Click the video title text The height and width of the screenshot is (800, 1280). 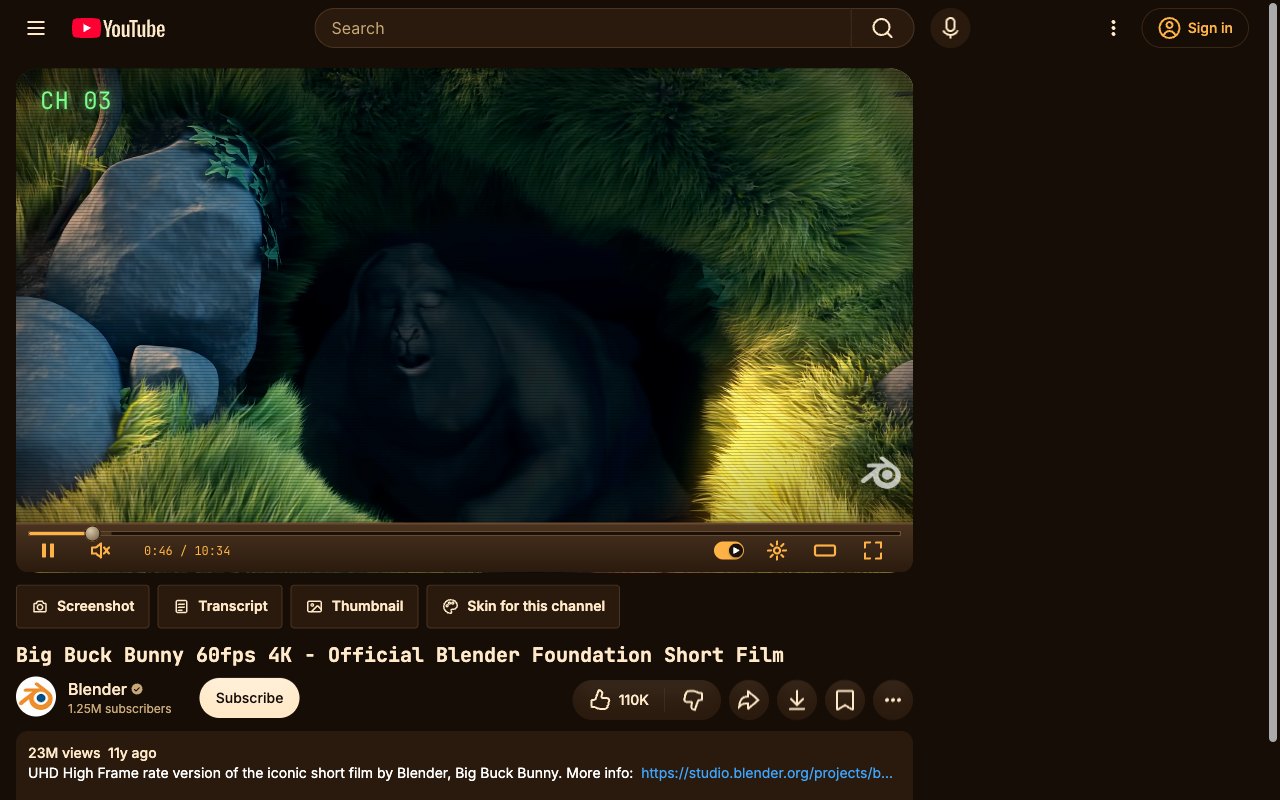tap(400, 655)
